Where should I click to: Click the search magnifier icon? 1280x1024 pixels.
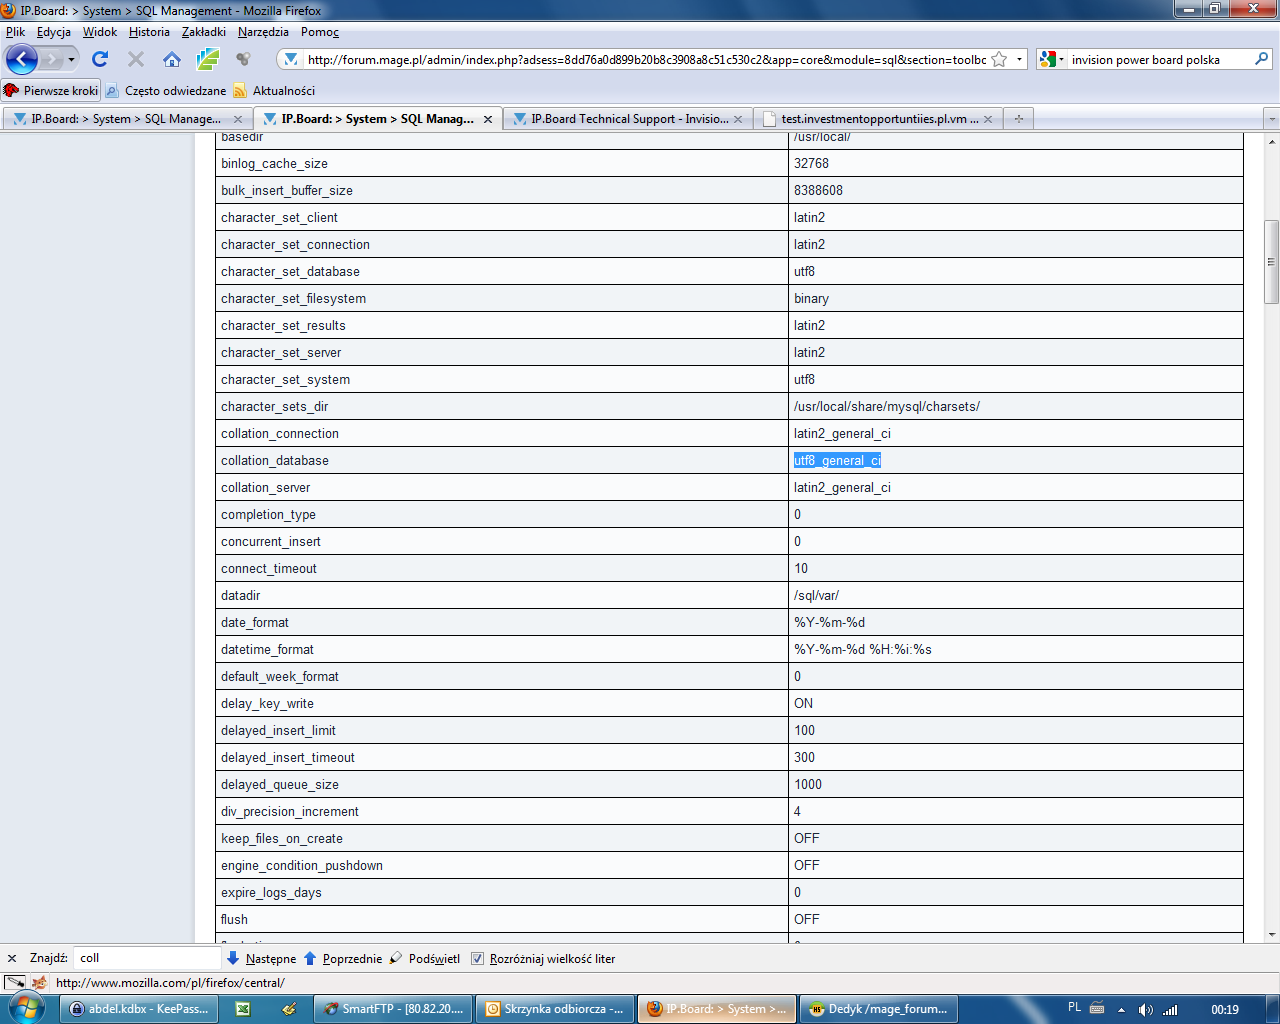1262,59
